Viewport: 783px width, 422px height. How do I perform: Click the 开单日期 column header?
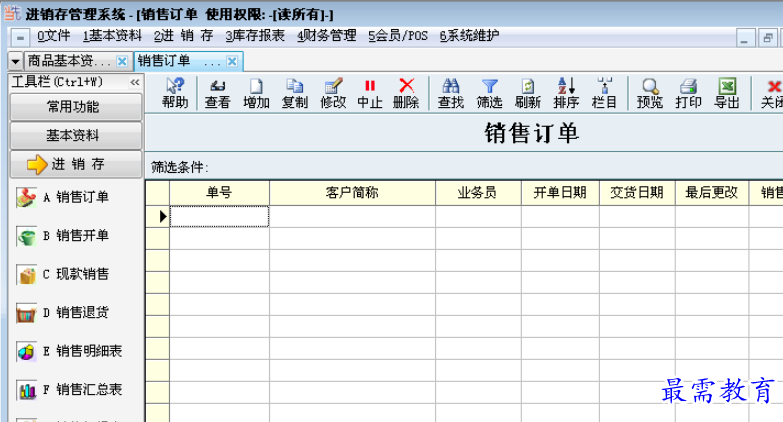coord(560,193)
